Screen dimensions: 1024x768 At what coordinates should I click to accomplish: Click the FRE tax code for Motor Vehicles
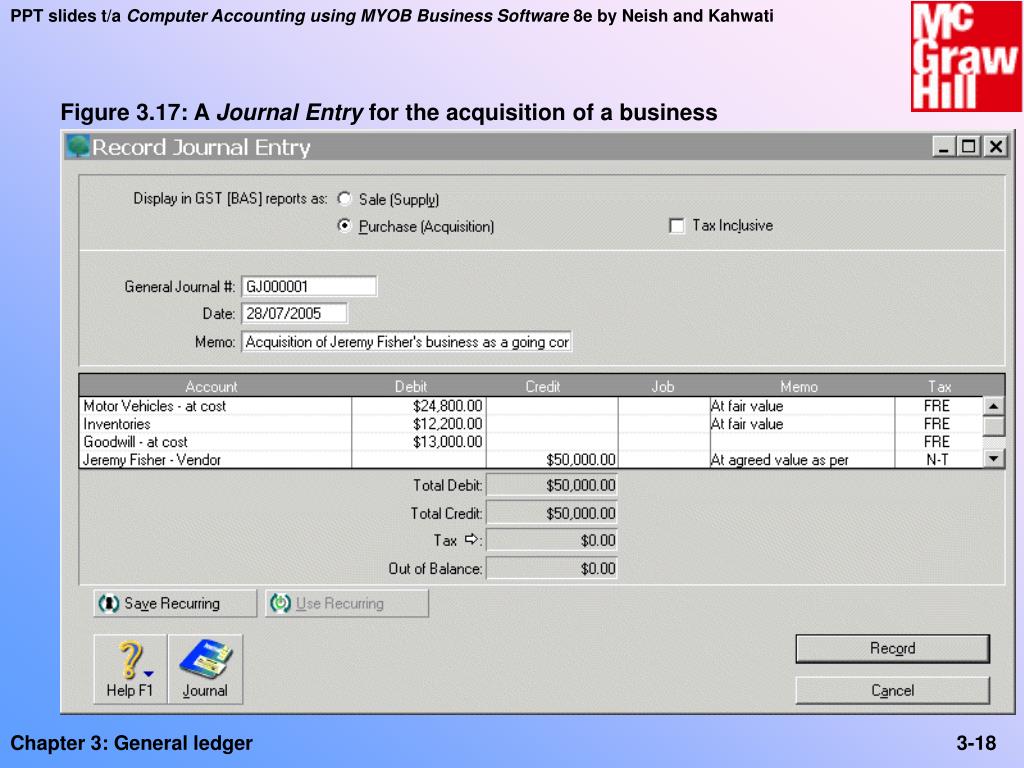[x=936, y=406]
